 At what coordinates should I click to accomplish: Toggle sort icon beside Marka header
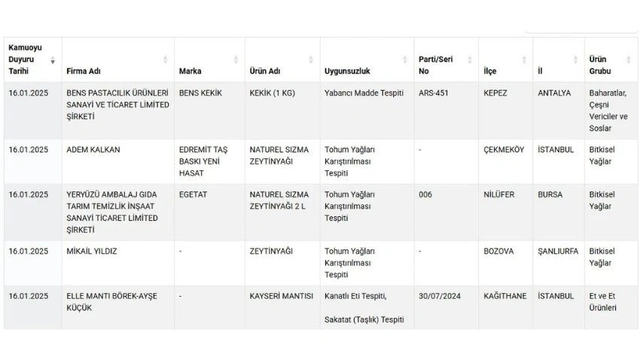[x=236, y=60]
